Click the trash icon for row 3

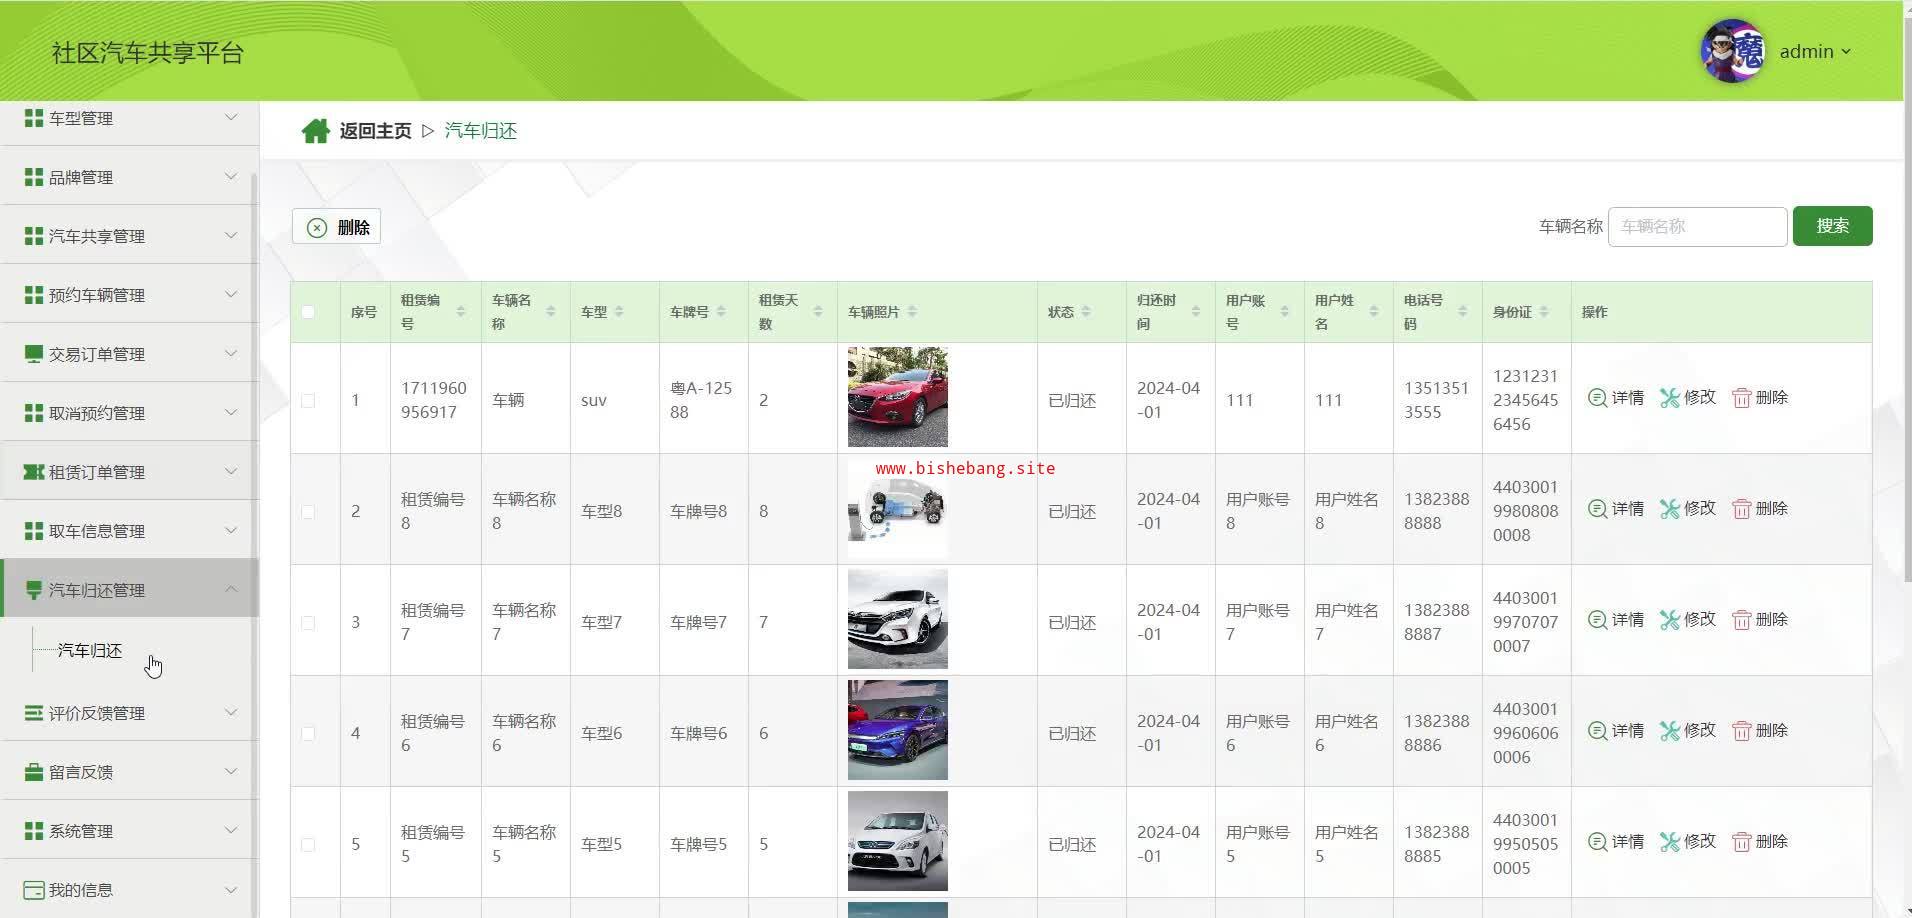[1741, 620]
